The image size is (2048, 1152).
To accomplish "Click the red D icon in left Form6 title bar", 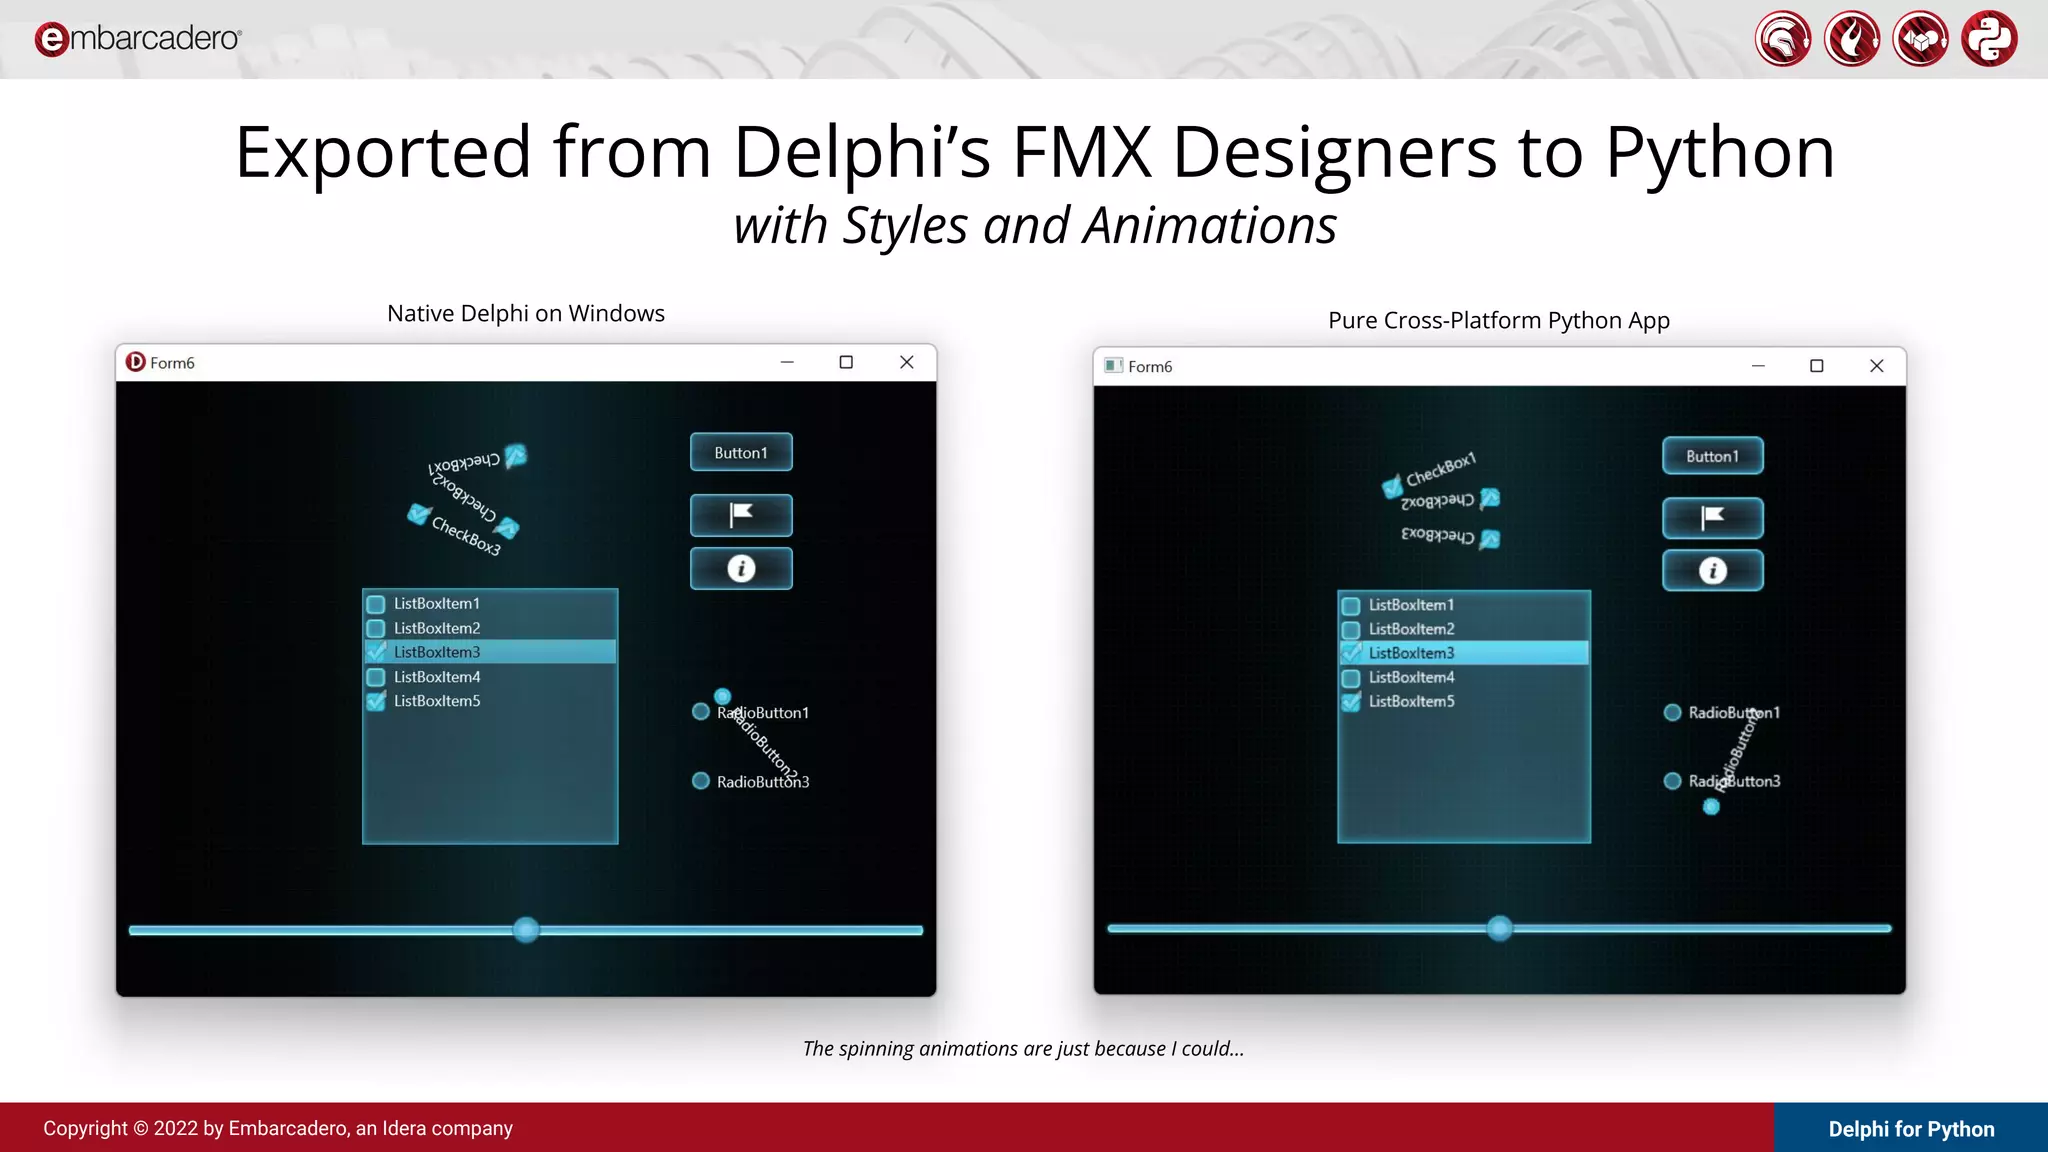I will point(136,362).
